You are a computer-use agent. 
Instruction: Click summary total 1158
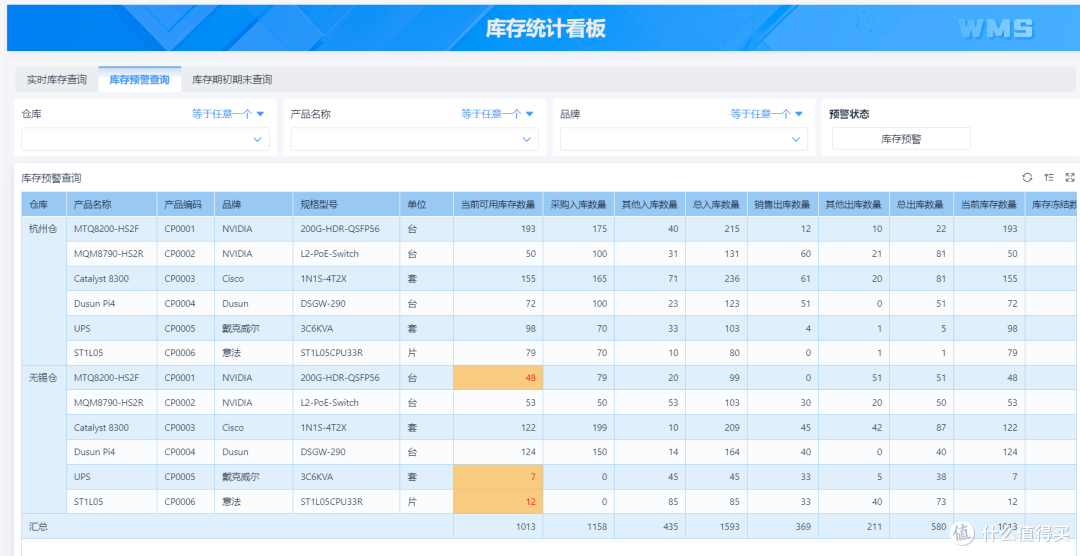596,526
